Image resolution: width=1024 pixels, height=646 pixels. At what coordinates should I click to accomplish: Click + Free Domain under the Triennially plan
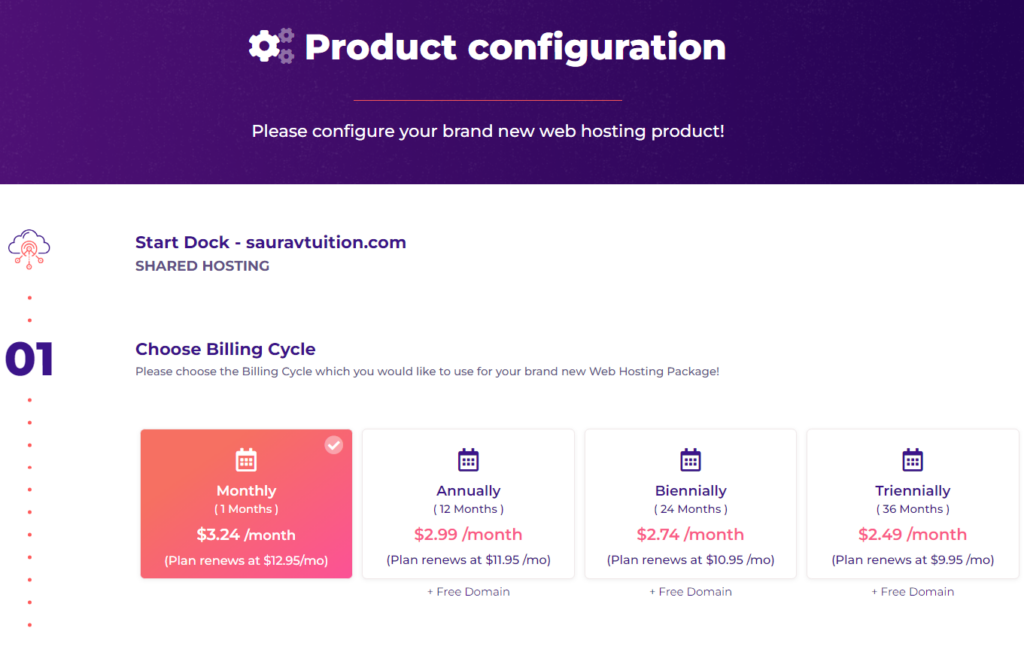912,591
